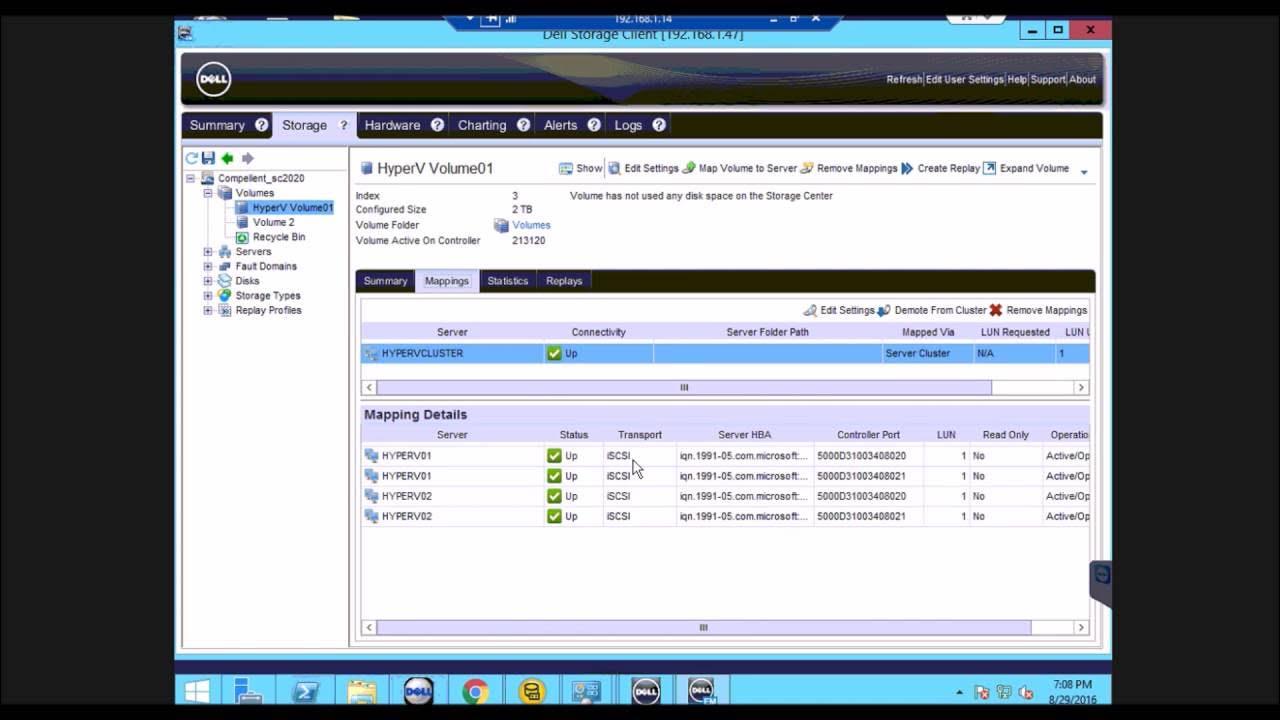Collapse the Compellent_sc2020 tree node

click(x=191, y=178)
